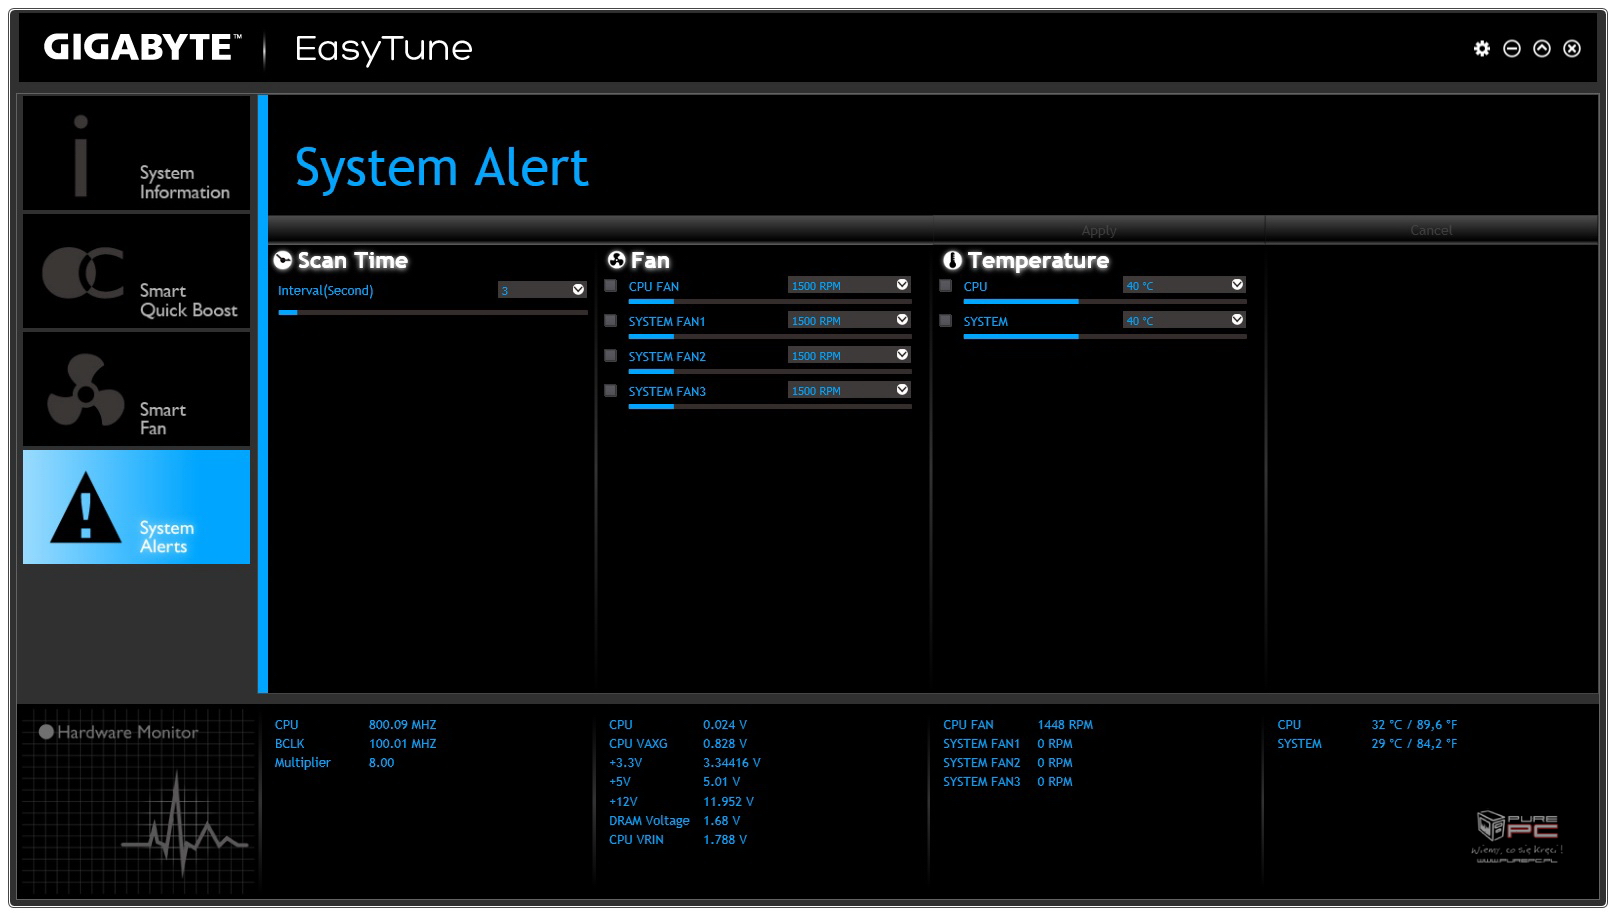Enable CPU FAN alert checkbox
The image size is (1615, 916).
(611, 286)
